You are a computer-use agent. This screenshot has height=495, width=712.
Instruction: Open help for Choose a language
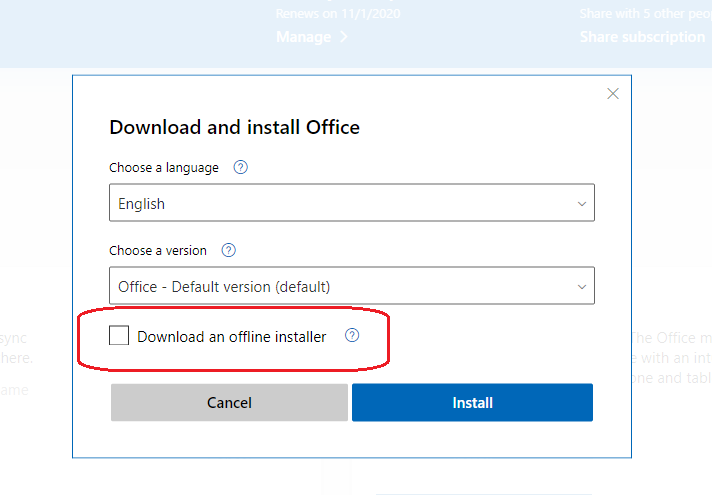coord(241,168)
